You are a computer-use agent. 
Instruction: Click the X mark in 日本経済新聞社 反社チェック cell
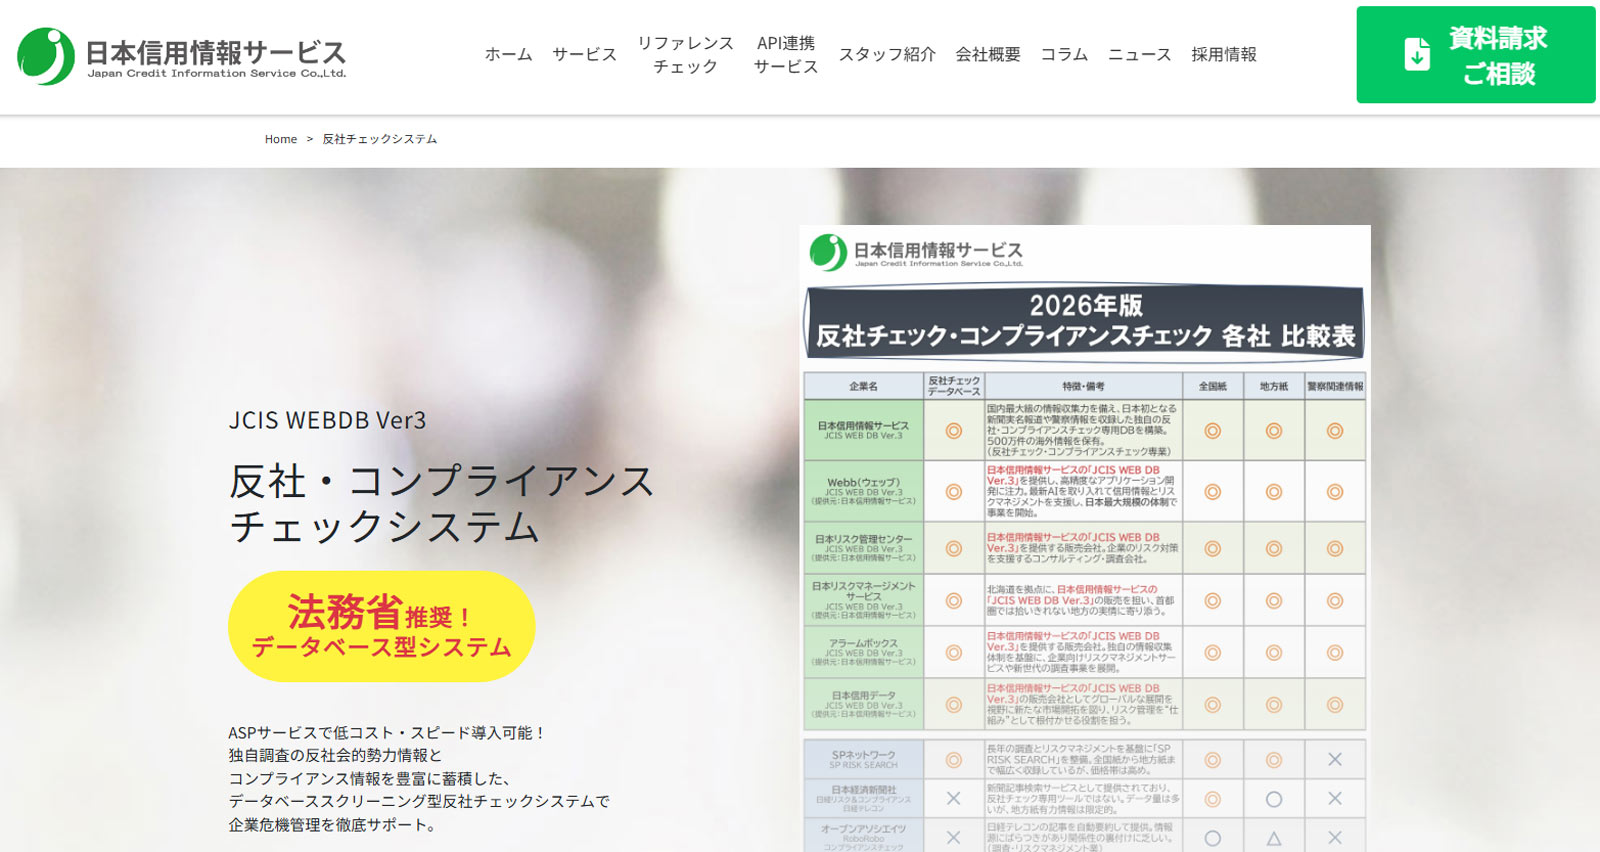[x=953, y=798]
